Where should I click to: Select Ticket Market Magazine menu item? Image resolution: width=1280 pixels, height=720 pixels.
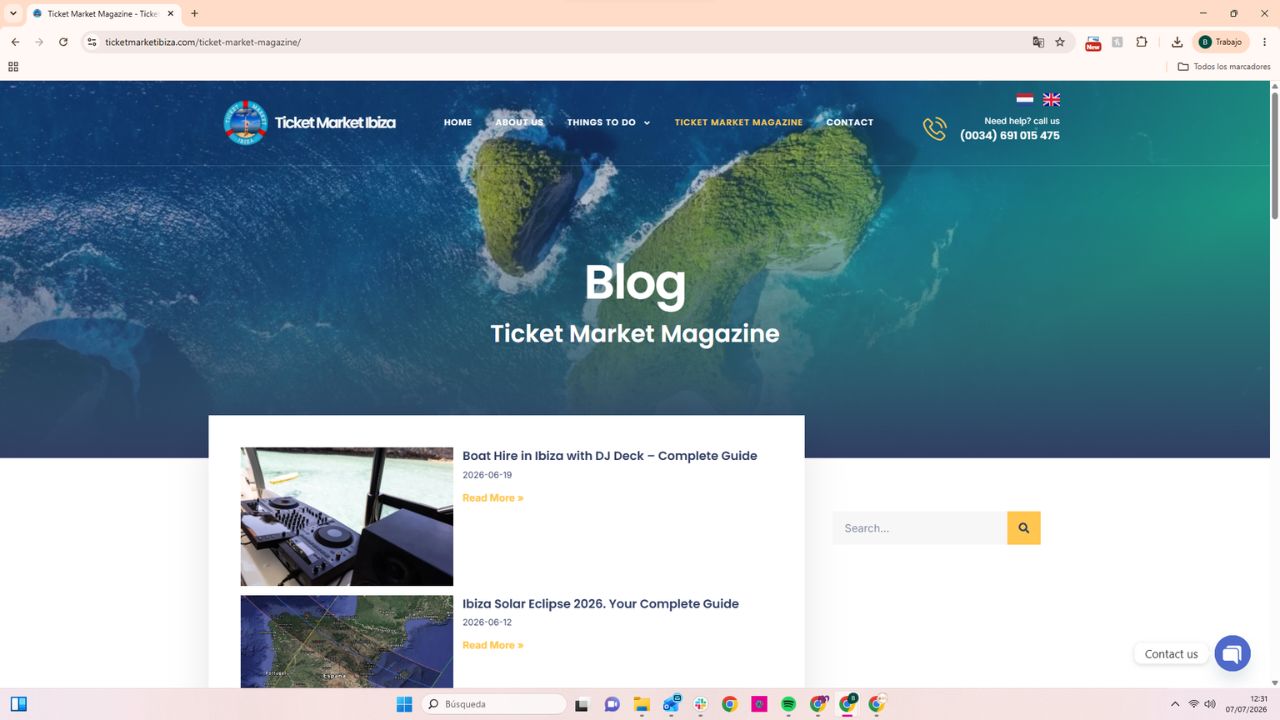tap(739, 123)
